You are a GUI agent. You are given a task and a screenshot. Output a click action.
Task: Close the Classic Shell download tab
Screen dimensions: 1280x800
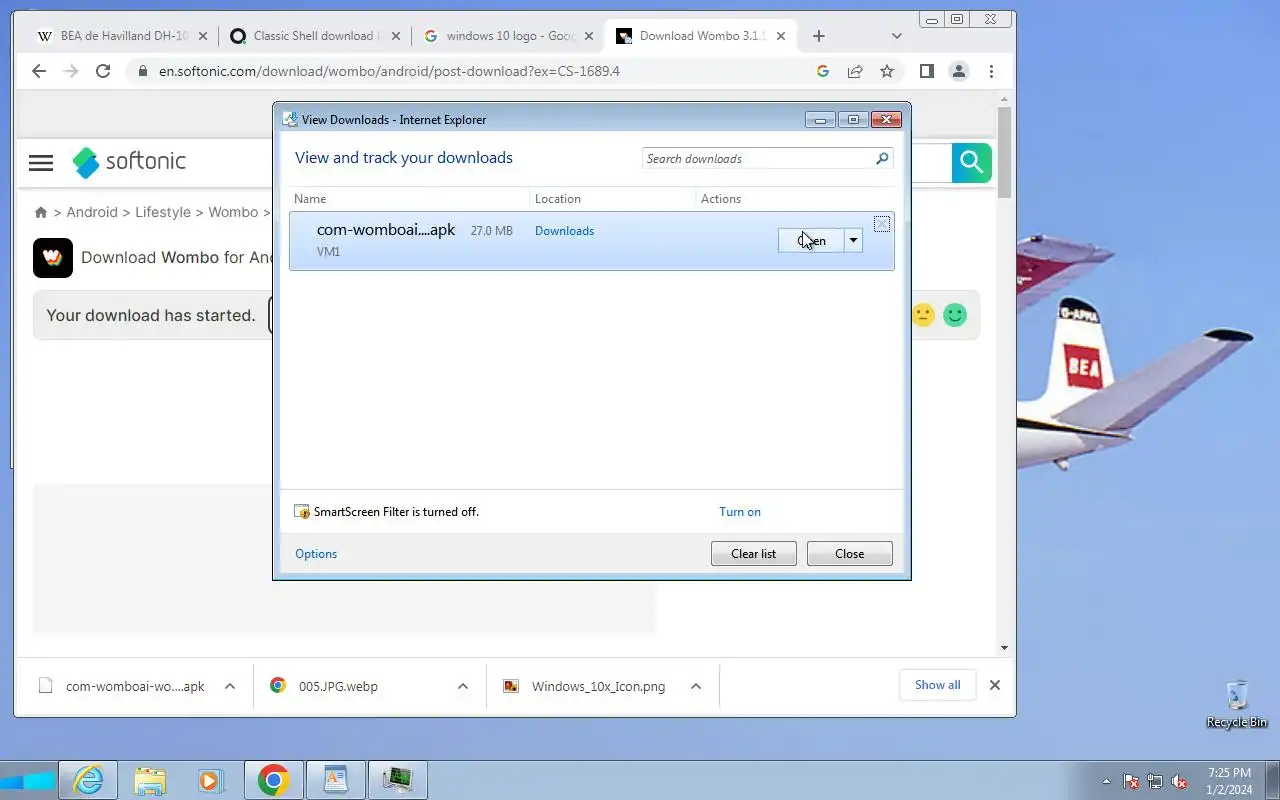395,36
